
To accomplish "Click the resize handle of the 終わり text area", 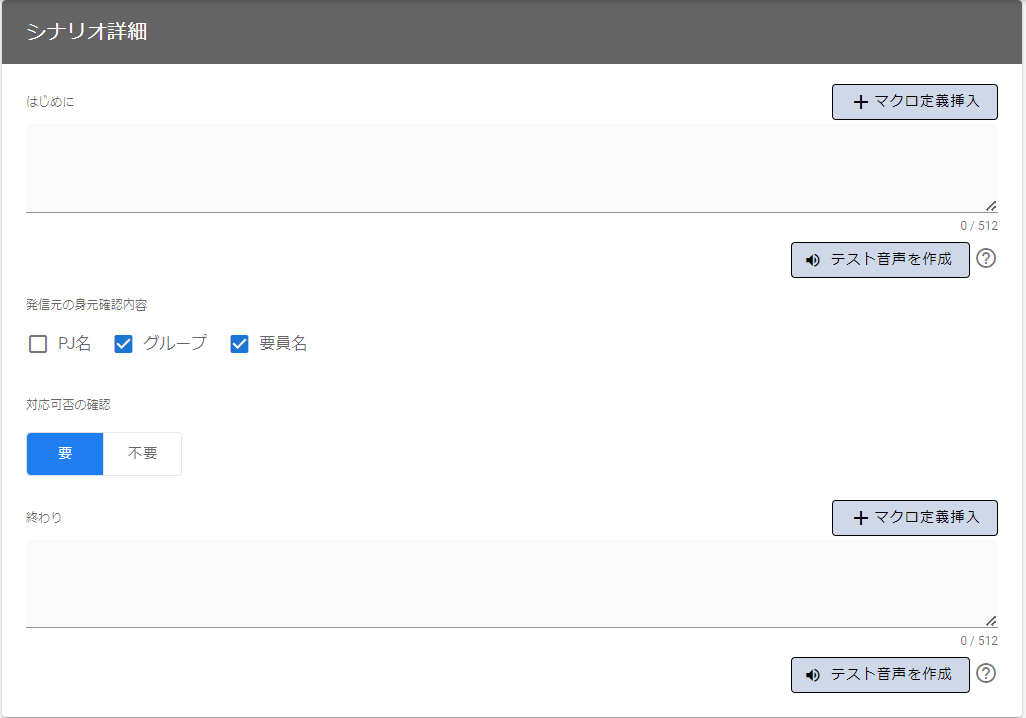I will tap(990, 620).
